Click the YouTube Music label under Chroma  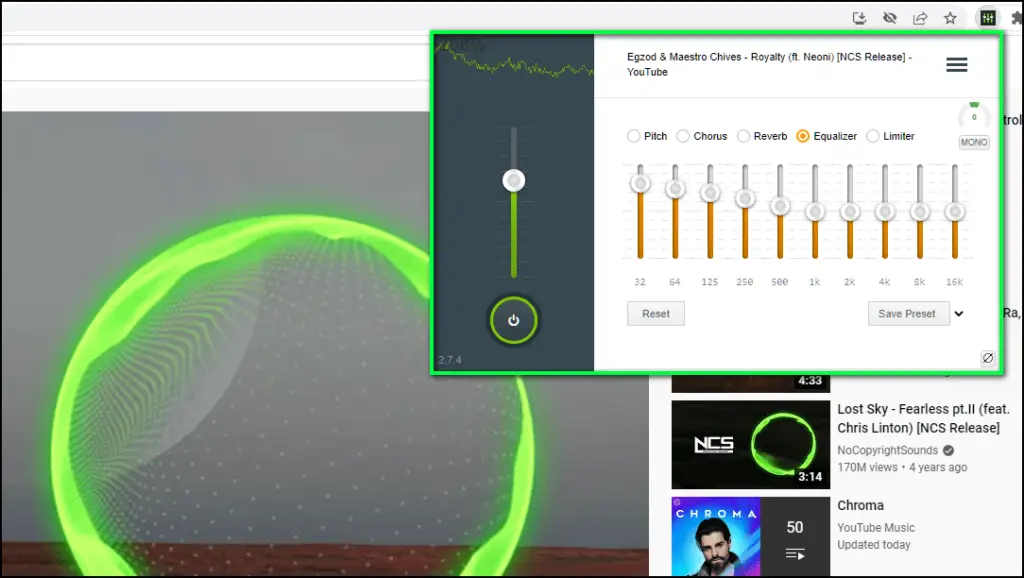(x=876, y=527)
